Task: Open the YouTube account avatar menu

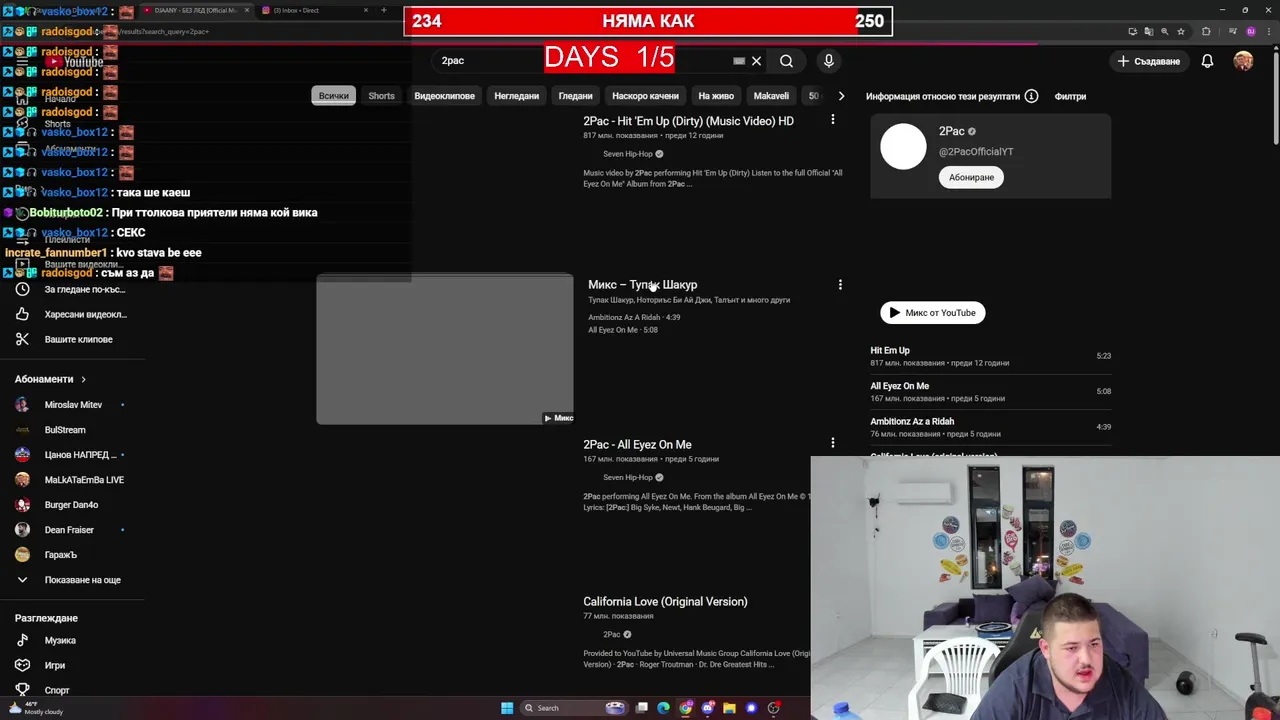Action: point(1243,61)
